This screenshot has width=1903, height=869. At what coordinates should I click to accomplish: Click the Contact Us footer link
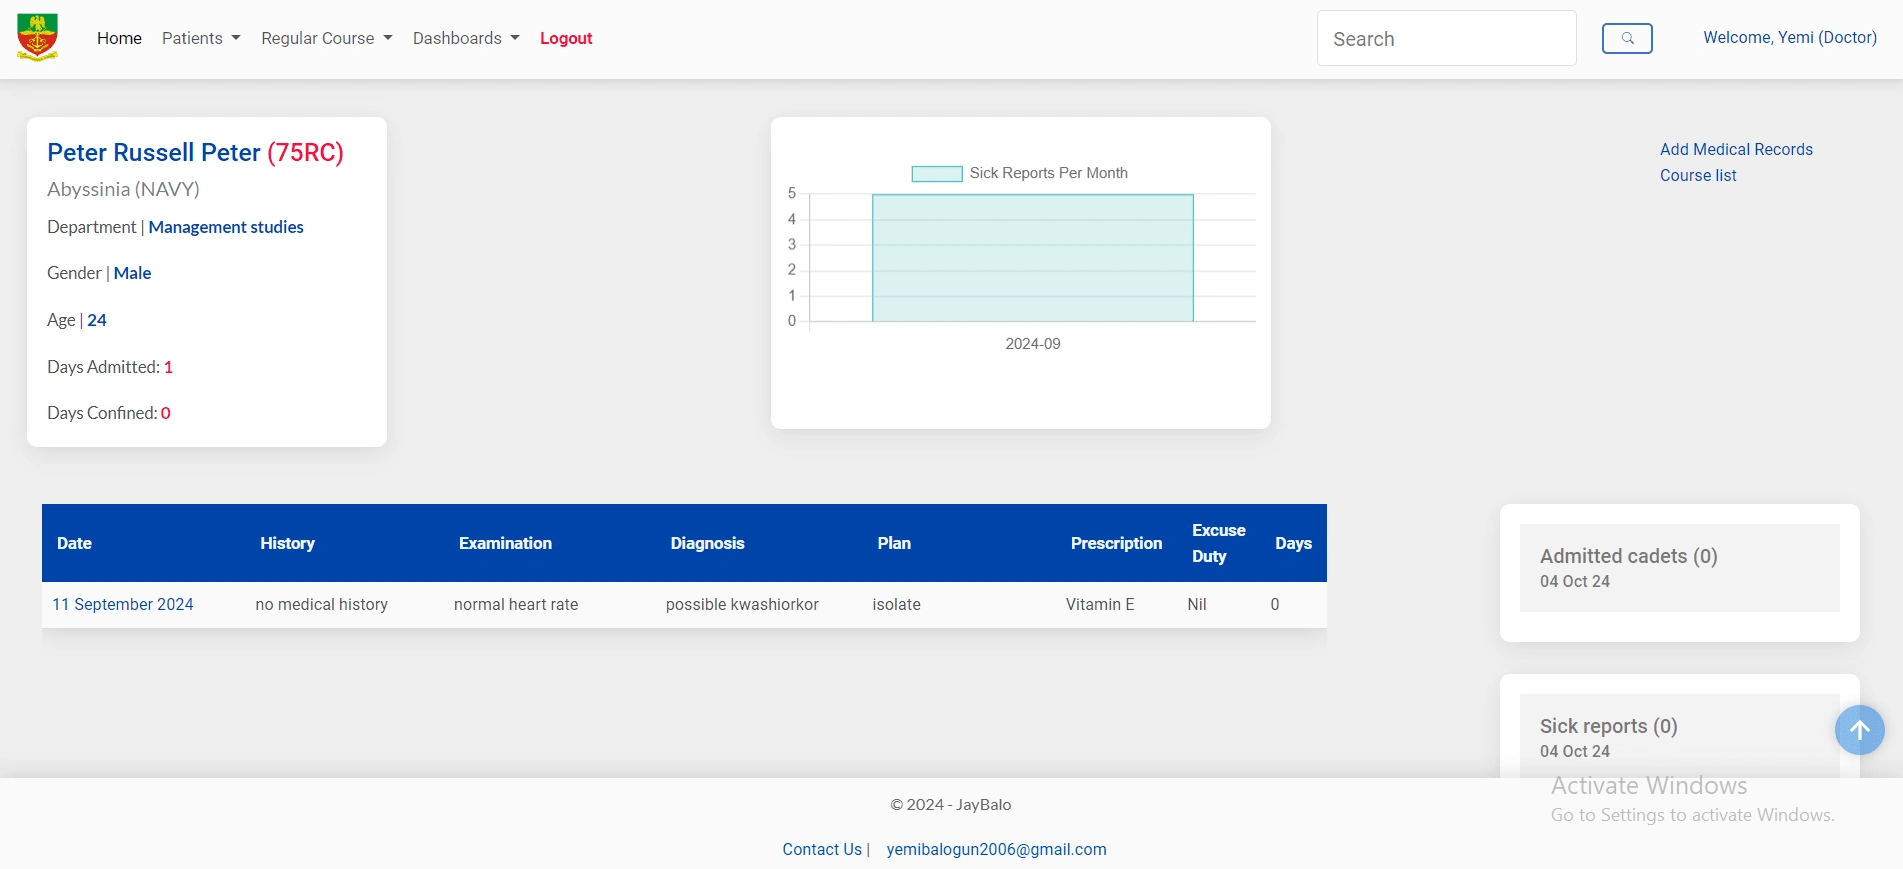click(x=822, y=849)
